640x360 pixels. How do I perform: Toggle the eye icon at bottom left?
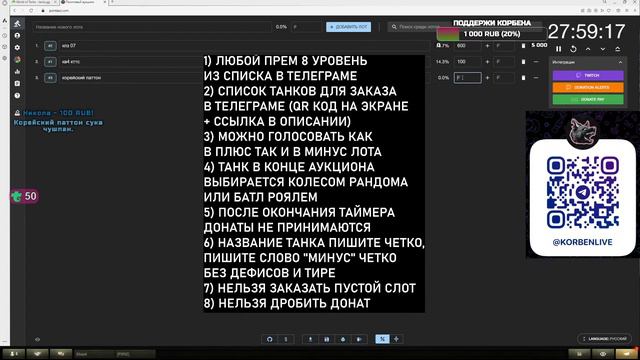(x=38, y=339)
